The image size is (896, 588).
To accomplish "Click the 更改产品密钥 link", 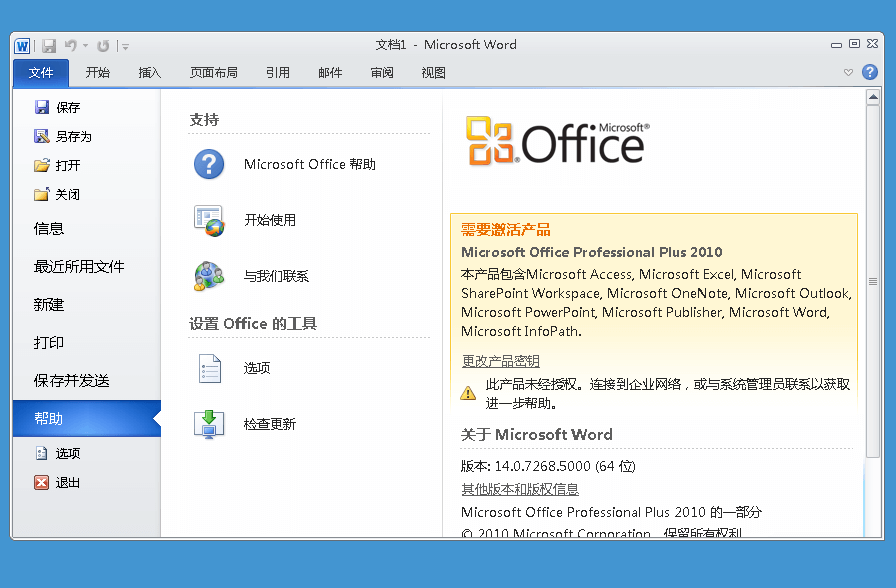I will [x=501, y=361].
